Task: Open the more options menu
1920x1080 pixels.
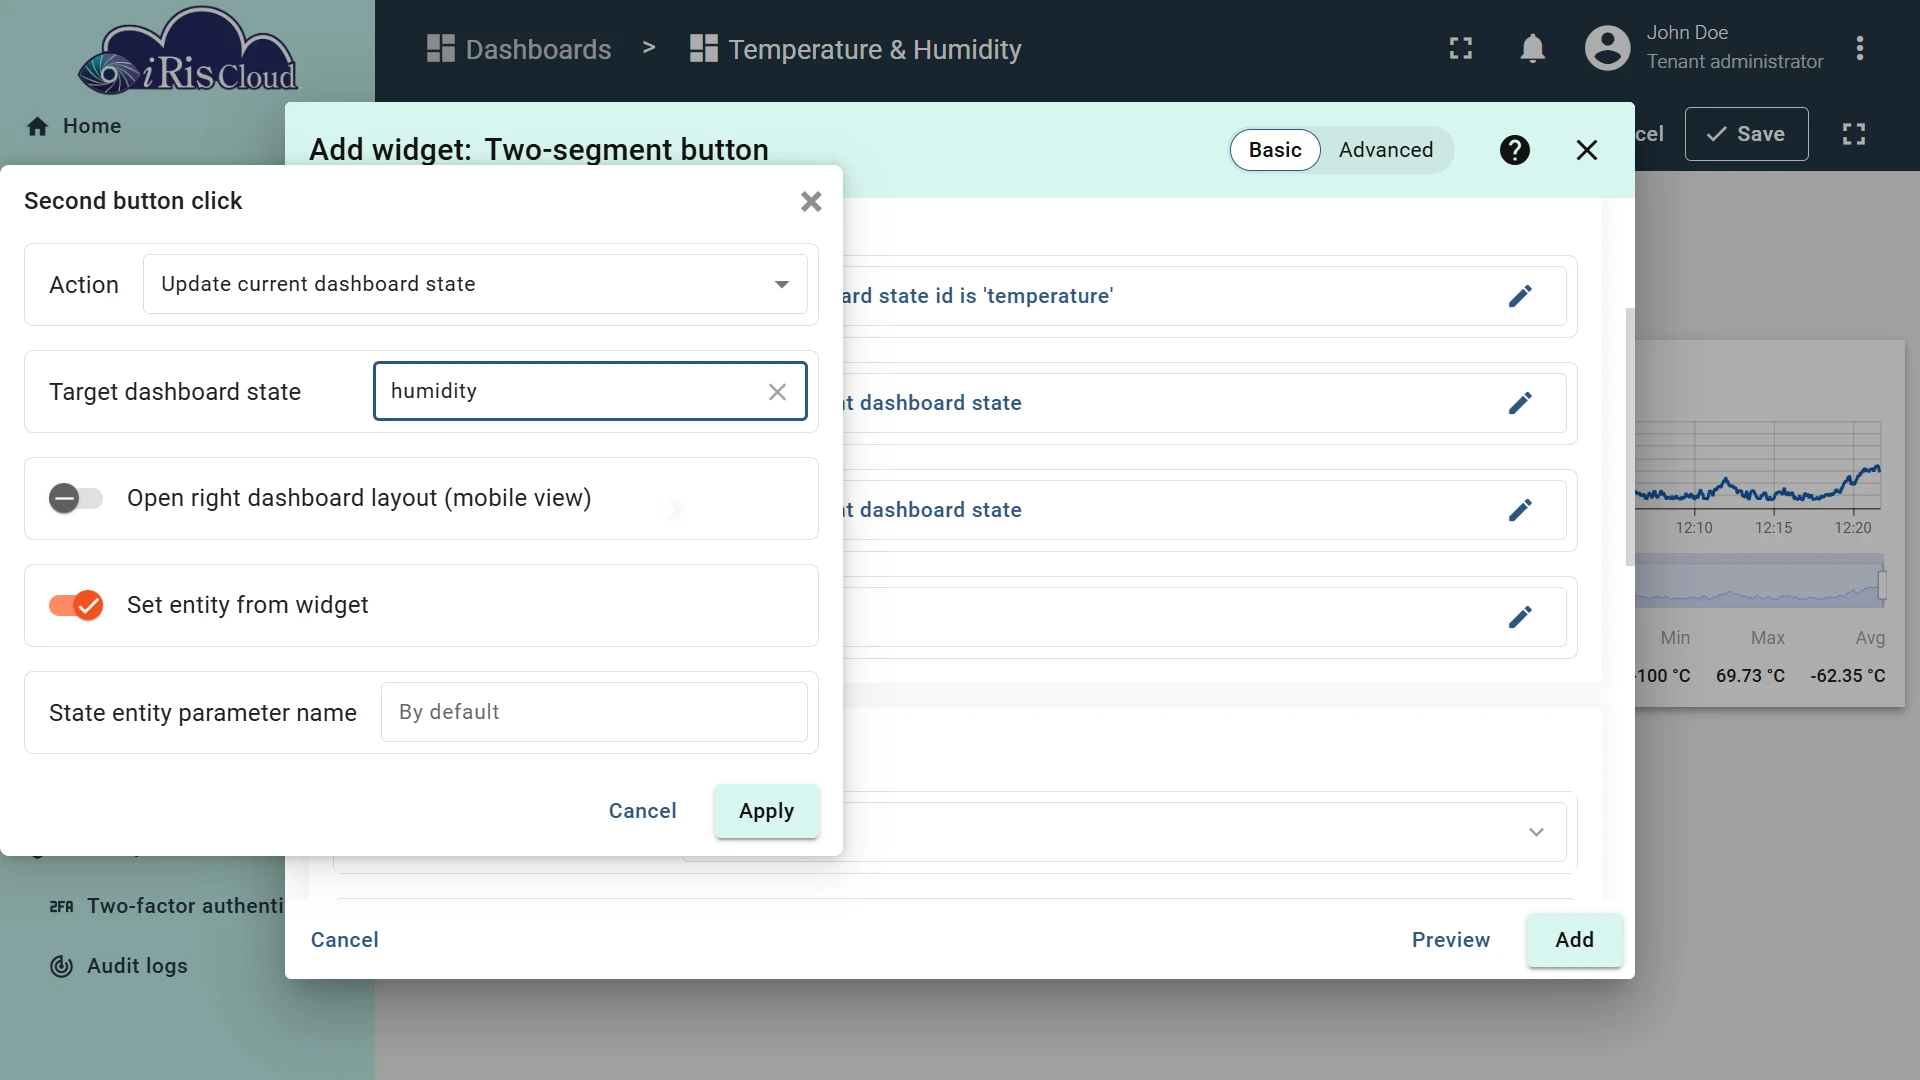Action: click(x=1860, y=48)
